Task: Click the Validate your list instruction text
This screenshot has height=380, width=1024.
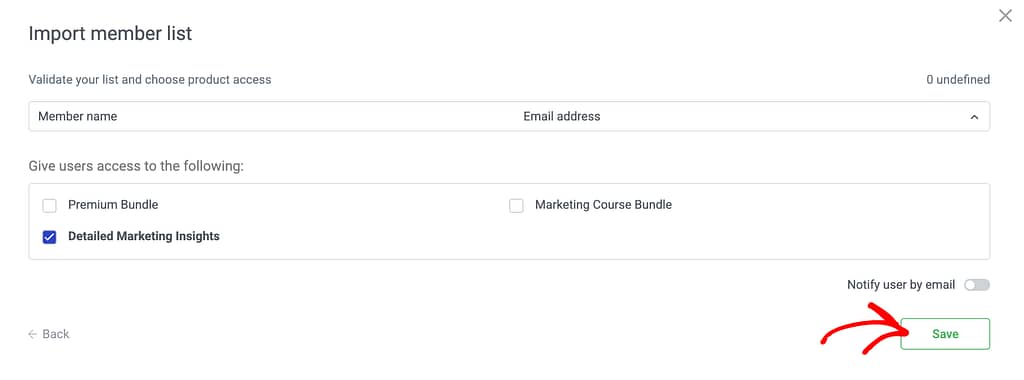Action: [x=150, y=80]
